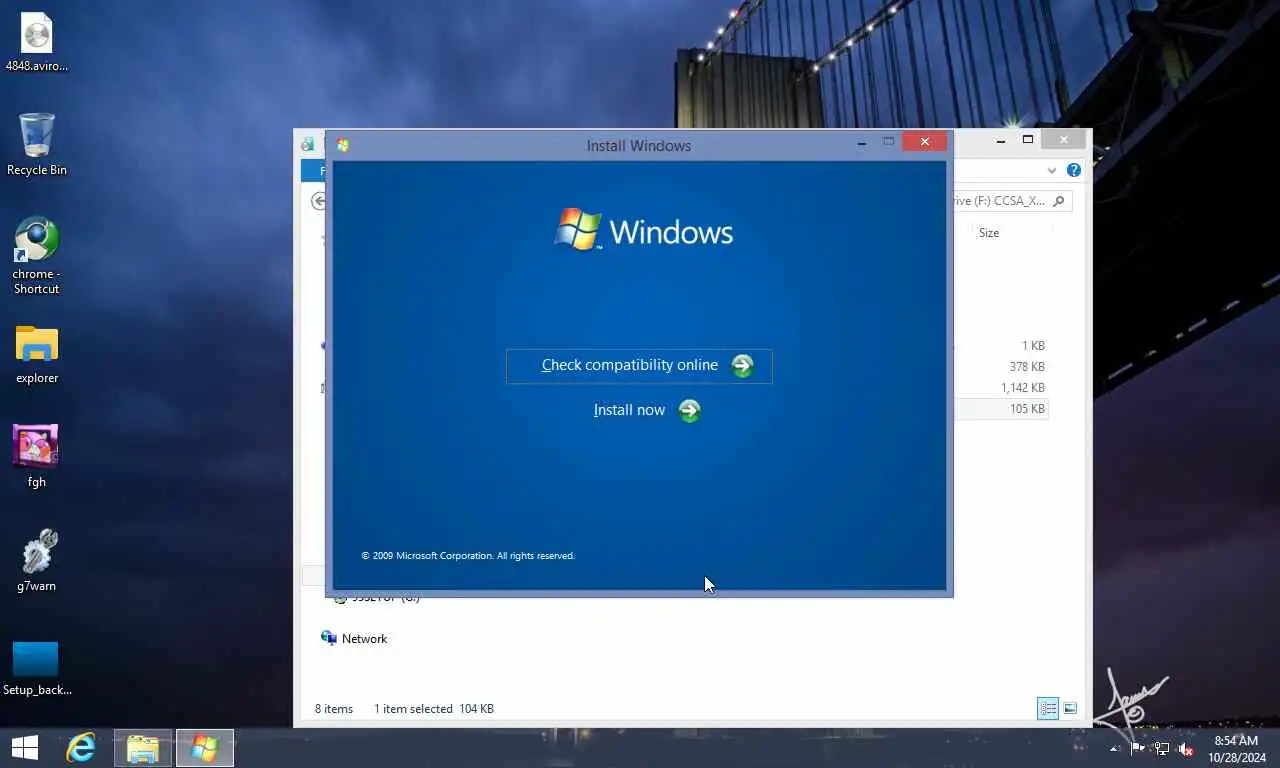Click the Back arrow in File Explorer
Image resolution: width=1280 pixels, height=768 pixels.
coord(319,201)
